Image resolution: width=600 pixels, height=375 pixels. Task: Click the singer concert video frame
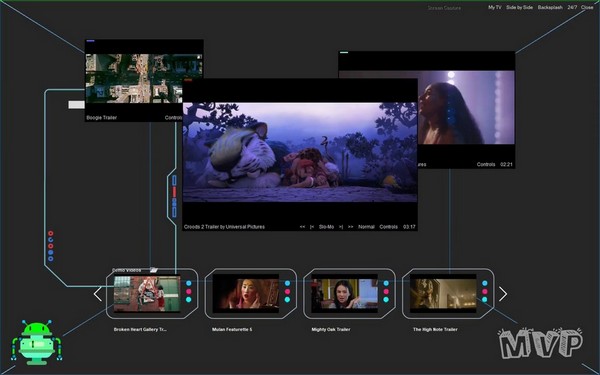[466, 107]
